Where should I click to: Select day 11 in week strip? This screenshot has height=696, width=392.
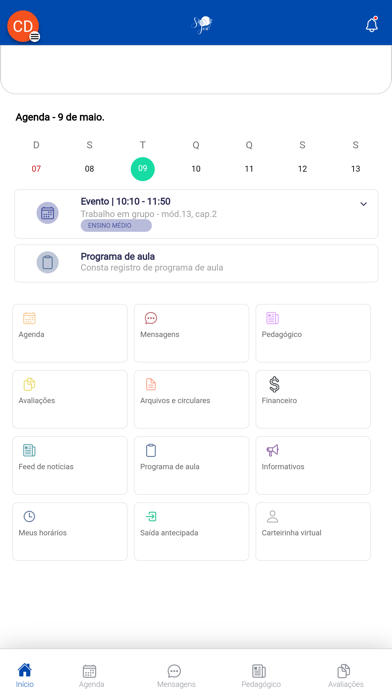(249, 169)
